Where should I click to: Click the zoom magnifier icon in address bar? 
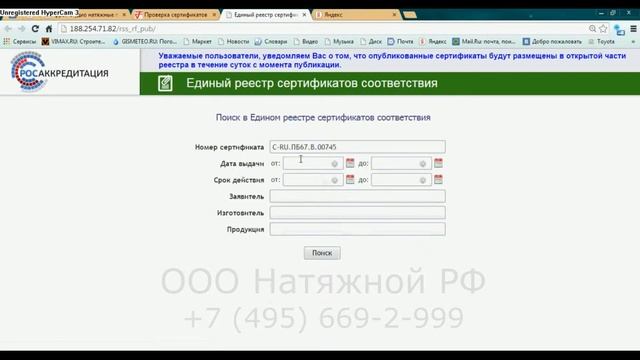click(x=592, y=29)
